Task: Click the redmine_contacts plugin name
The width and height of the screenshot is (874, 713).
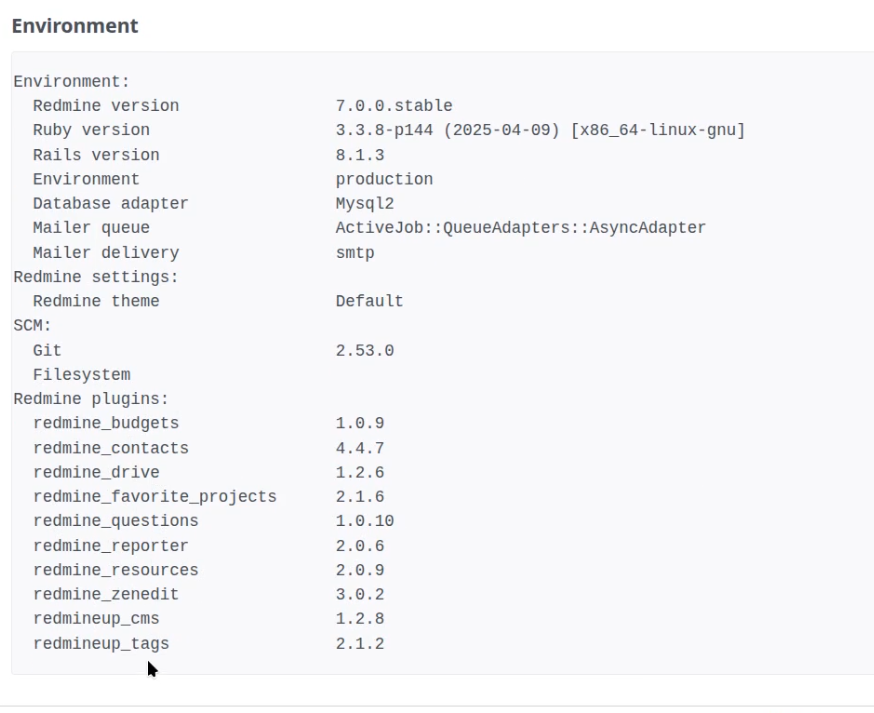Action: tap(110, 448)
